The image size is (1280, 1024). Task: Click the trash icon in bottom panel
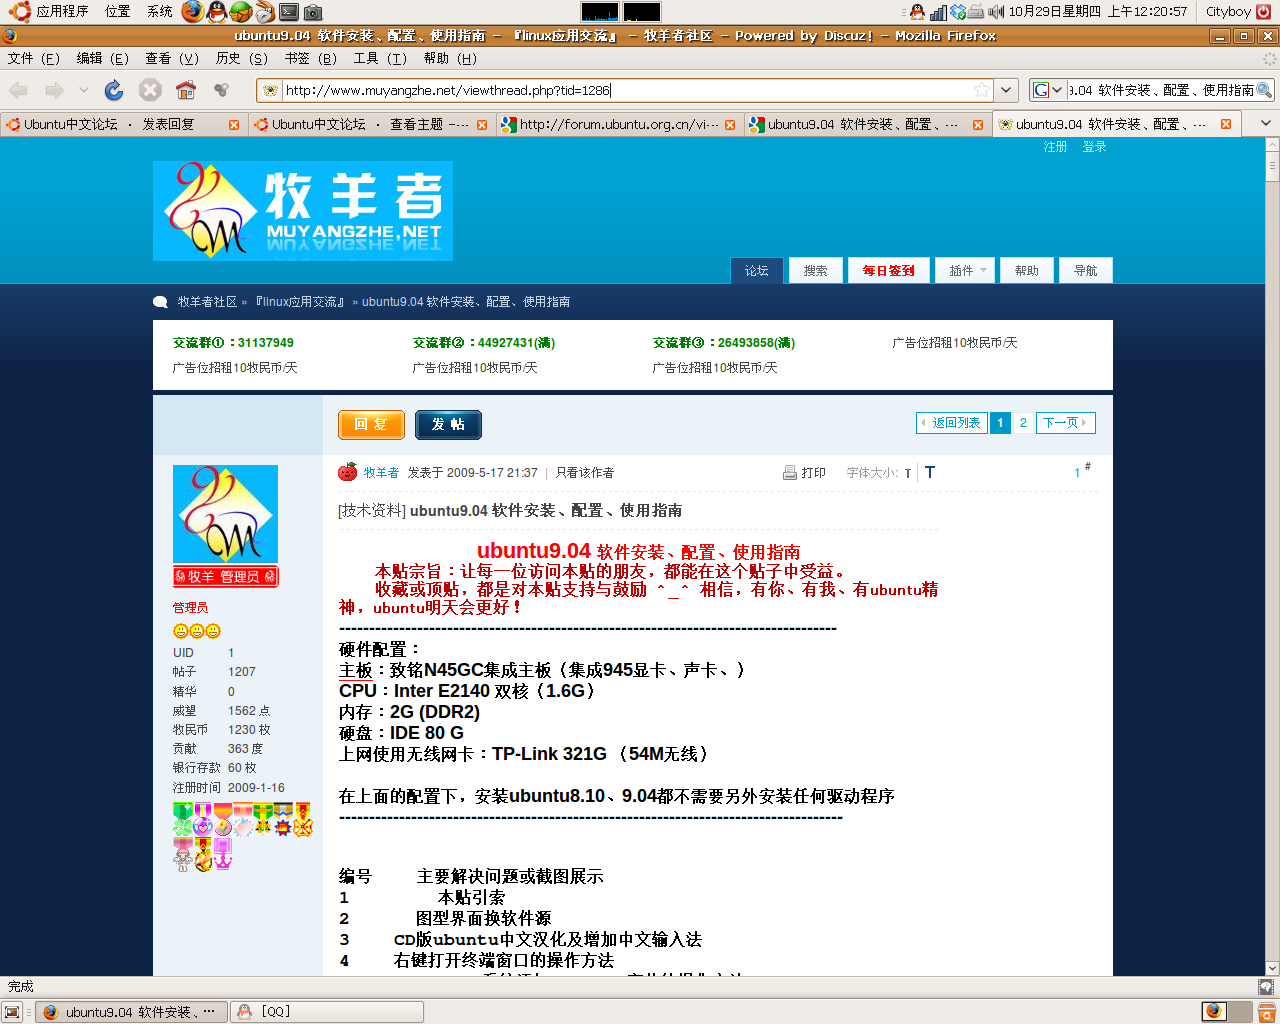click(1265, 1011)
